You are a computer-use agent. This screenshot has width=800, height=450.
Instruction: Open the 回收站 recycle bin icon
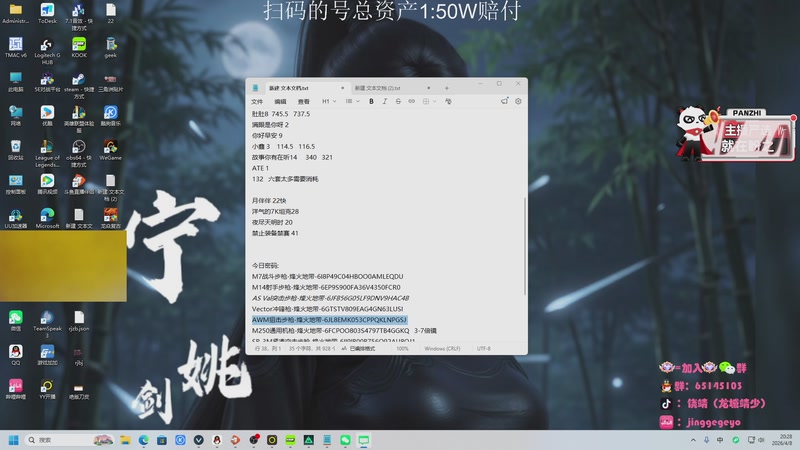click(x=15, y=151)
